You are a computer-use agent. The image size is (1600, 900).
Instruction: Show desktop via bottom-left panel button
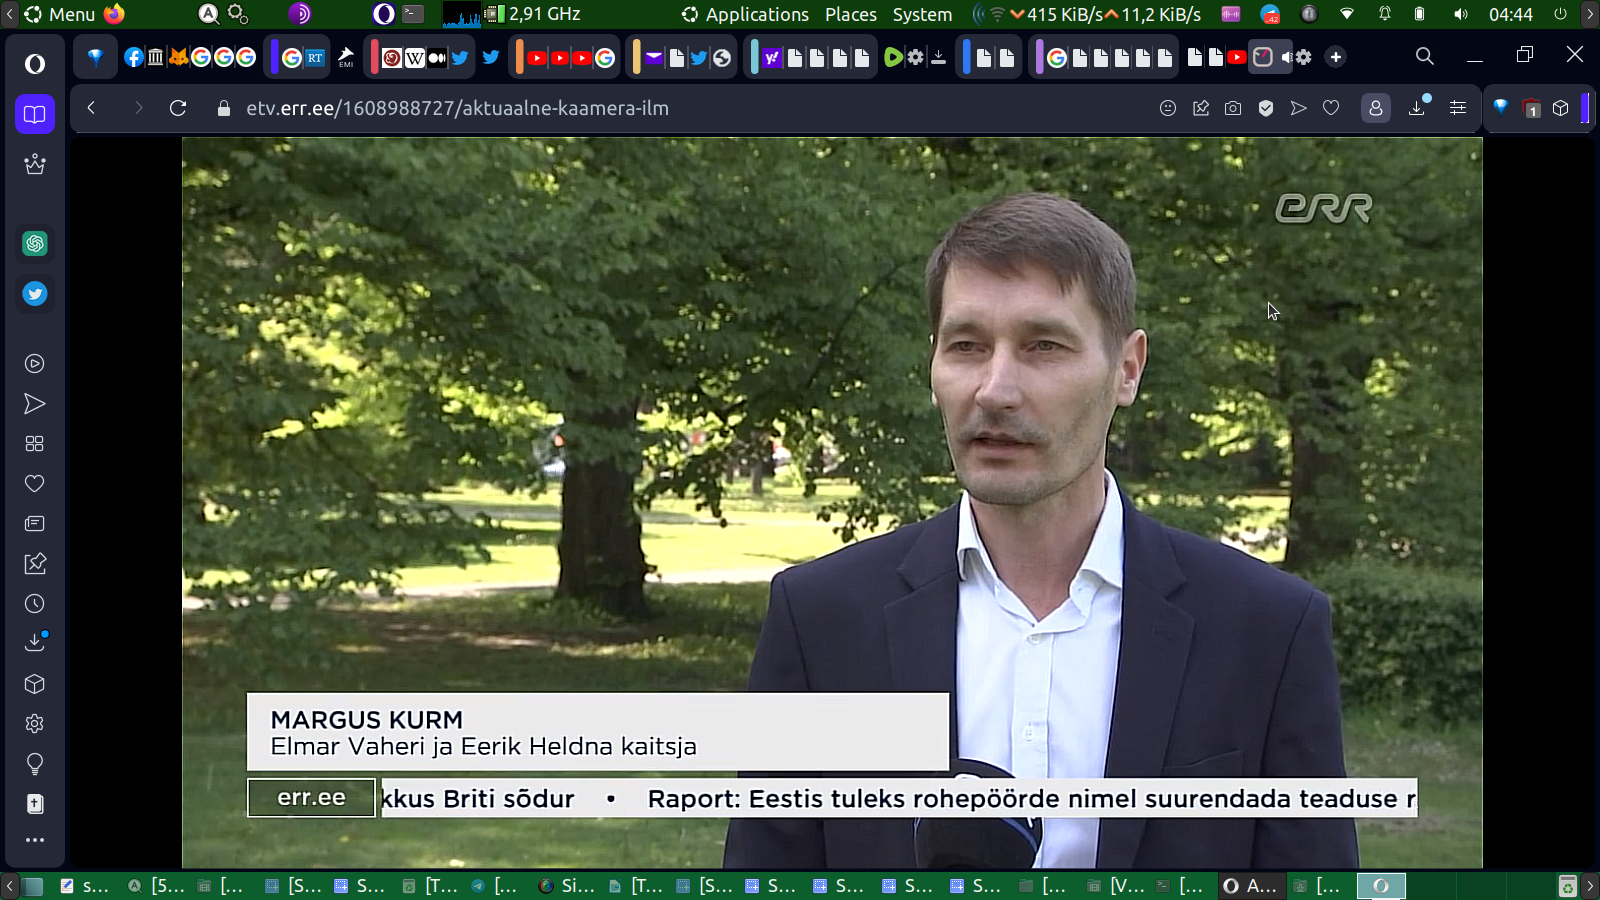[33, 886]
